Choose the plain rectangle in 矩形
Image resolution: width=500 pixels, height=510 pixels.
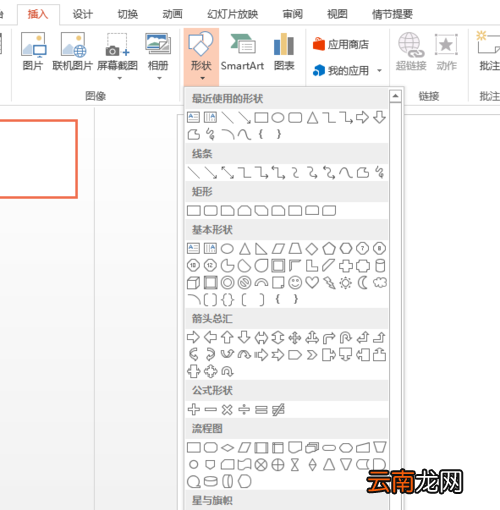194,211
